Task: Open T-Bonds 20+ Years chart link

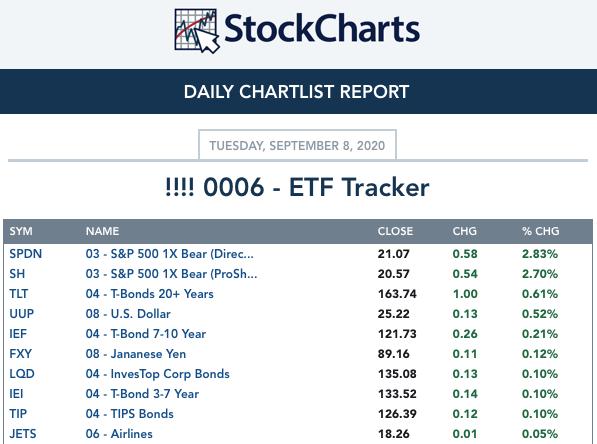Action: 149,294
